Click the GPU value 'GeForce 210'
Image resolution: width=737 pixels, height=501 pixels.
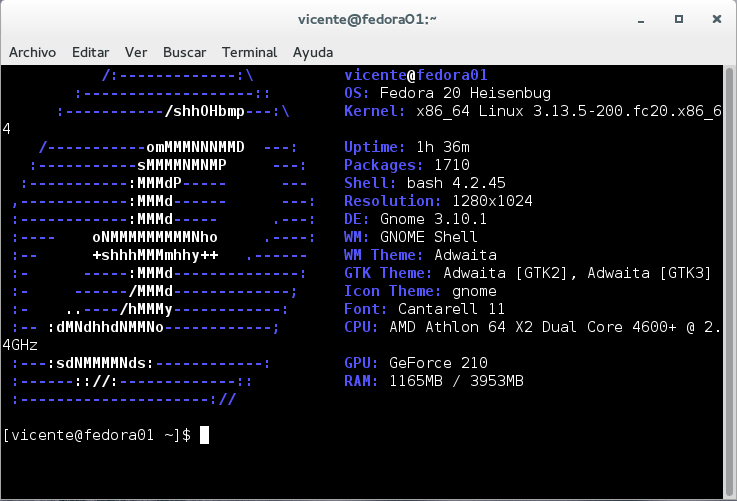click(438, 363)
